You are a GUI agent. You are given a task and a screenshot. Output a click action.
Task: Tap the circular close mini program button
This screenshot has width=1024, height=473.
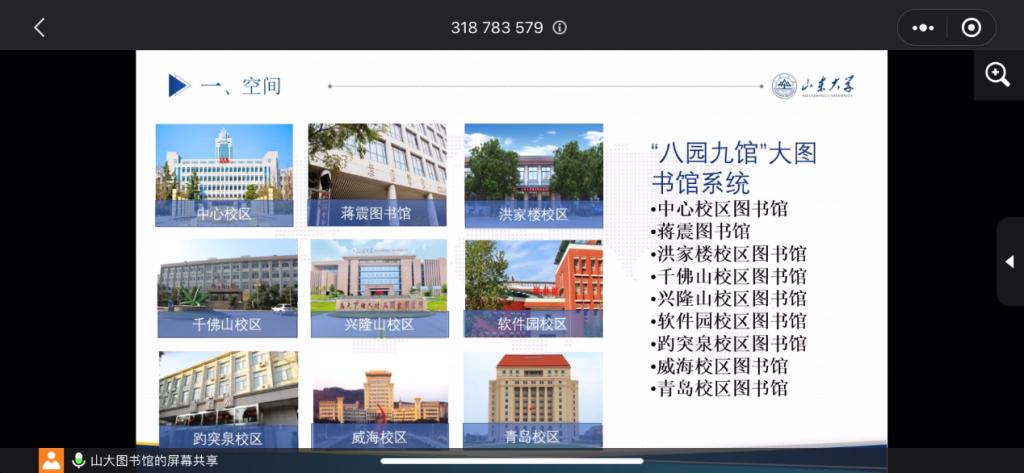(970, 28)
